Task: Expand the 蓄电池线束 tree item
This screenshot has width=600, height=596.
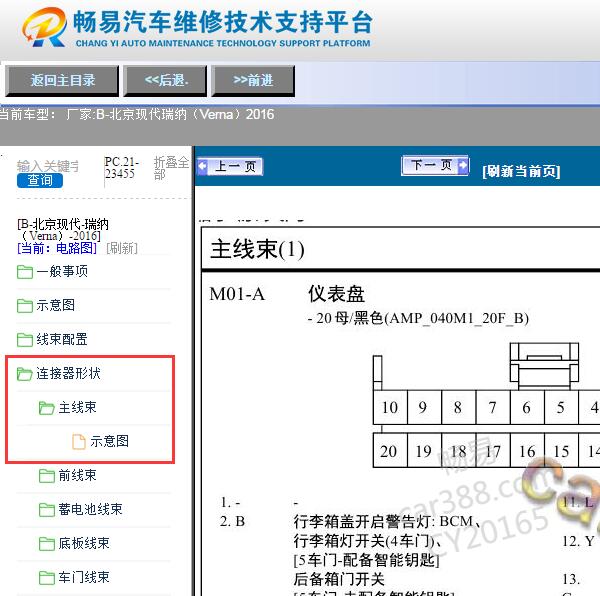Action: [x=90, y=509]
